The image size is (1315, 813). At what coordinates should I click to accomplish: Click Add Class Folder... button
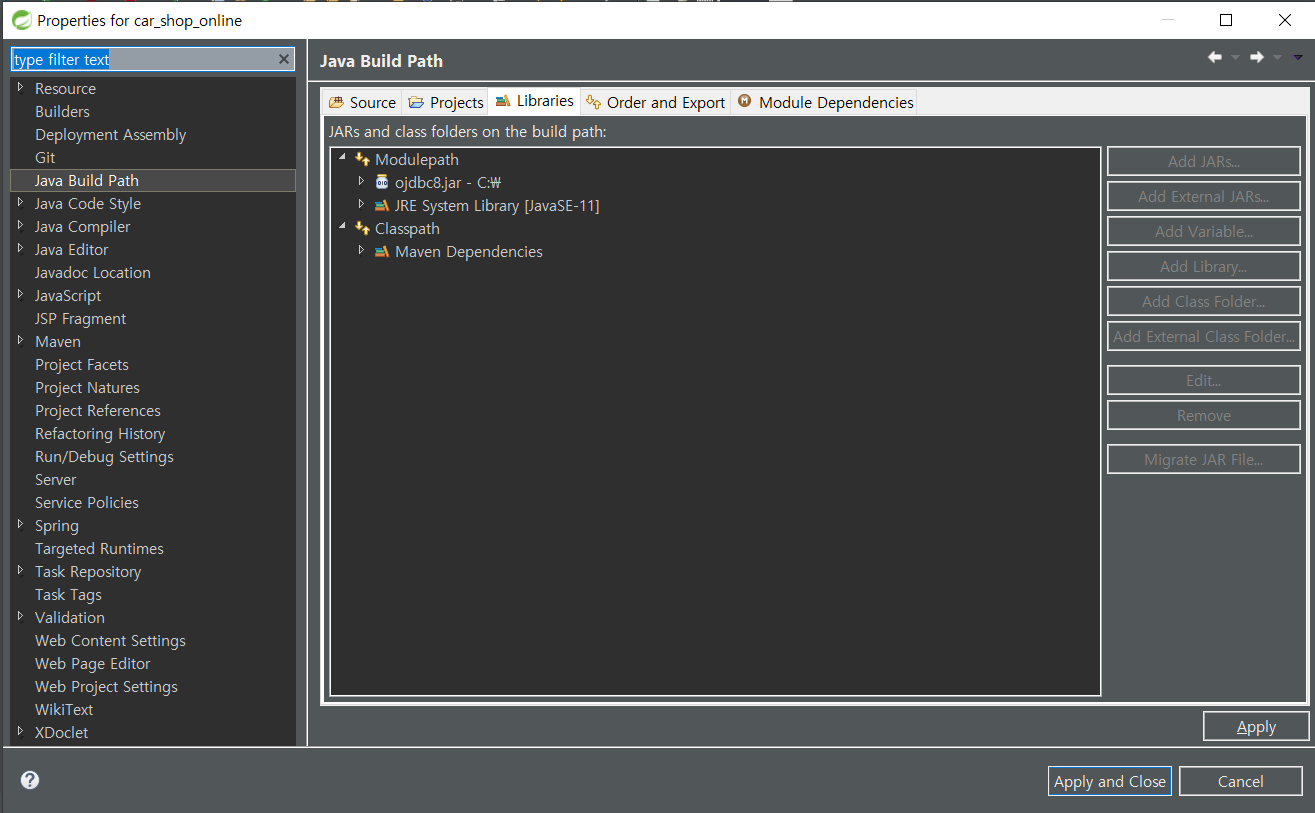pos(1204,301)
